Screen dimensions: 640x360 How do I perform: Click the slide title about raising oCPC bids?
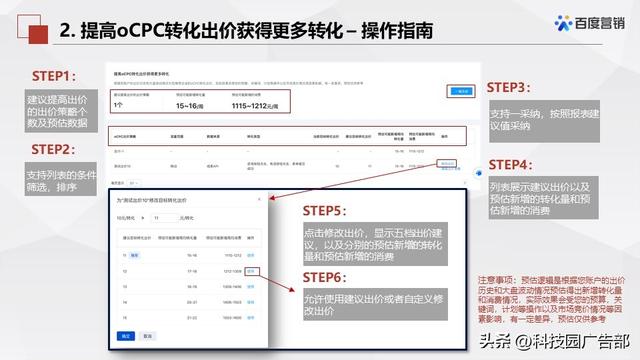(246, 31)
